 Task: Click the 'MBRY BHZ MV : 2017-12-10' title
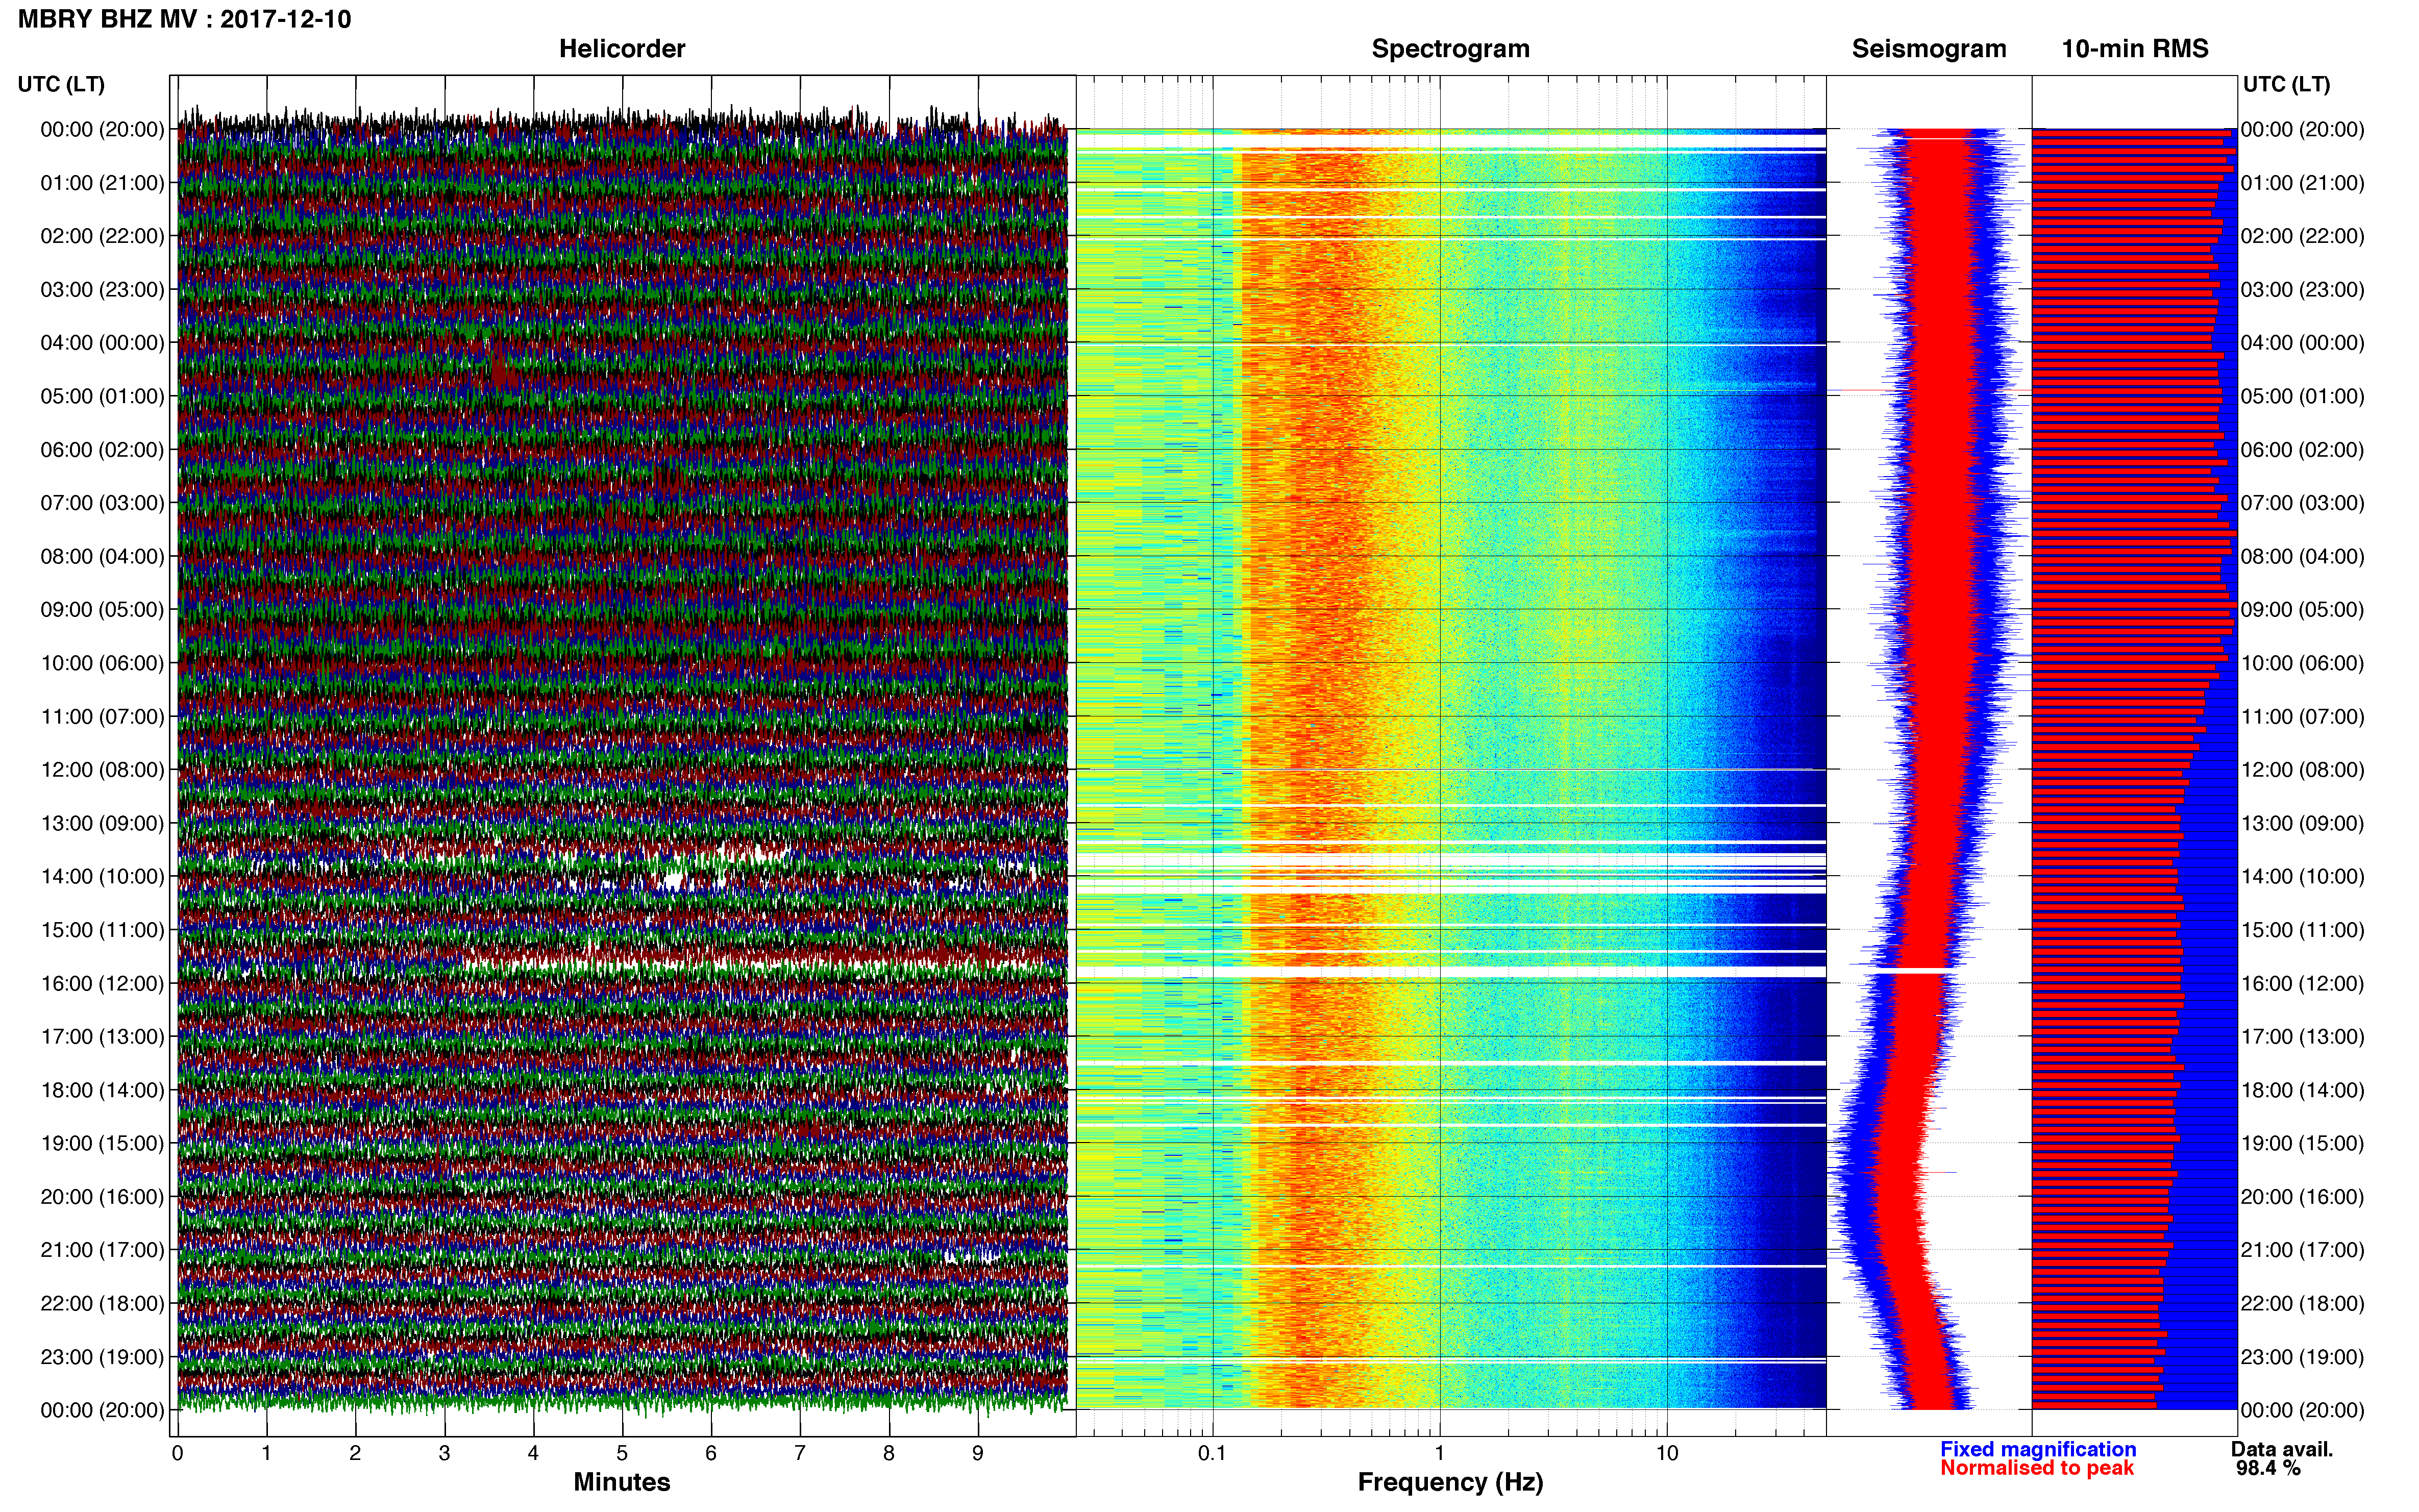(x=184, y=19)
